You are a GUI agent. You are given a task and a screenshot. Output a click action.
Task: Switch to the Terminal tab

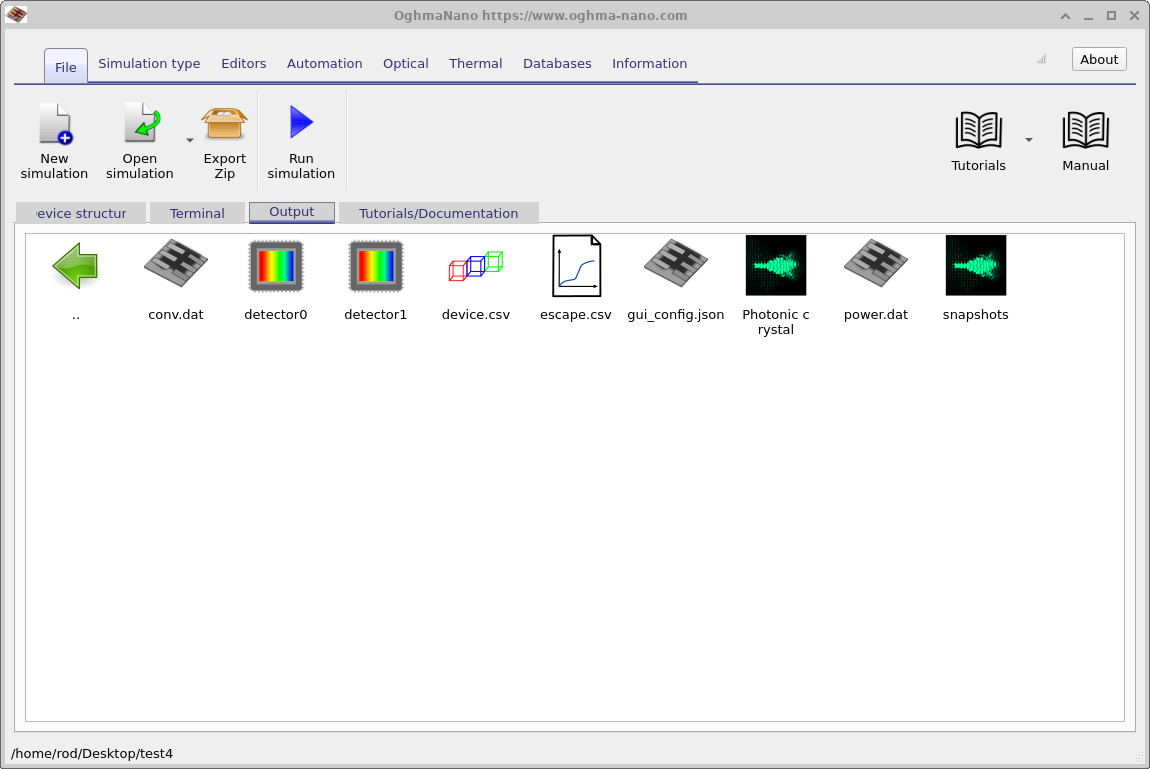[x=197, y=213]
